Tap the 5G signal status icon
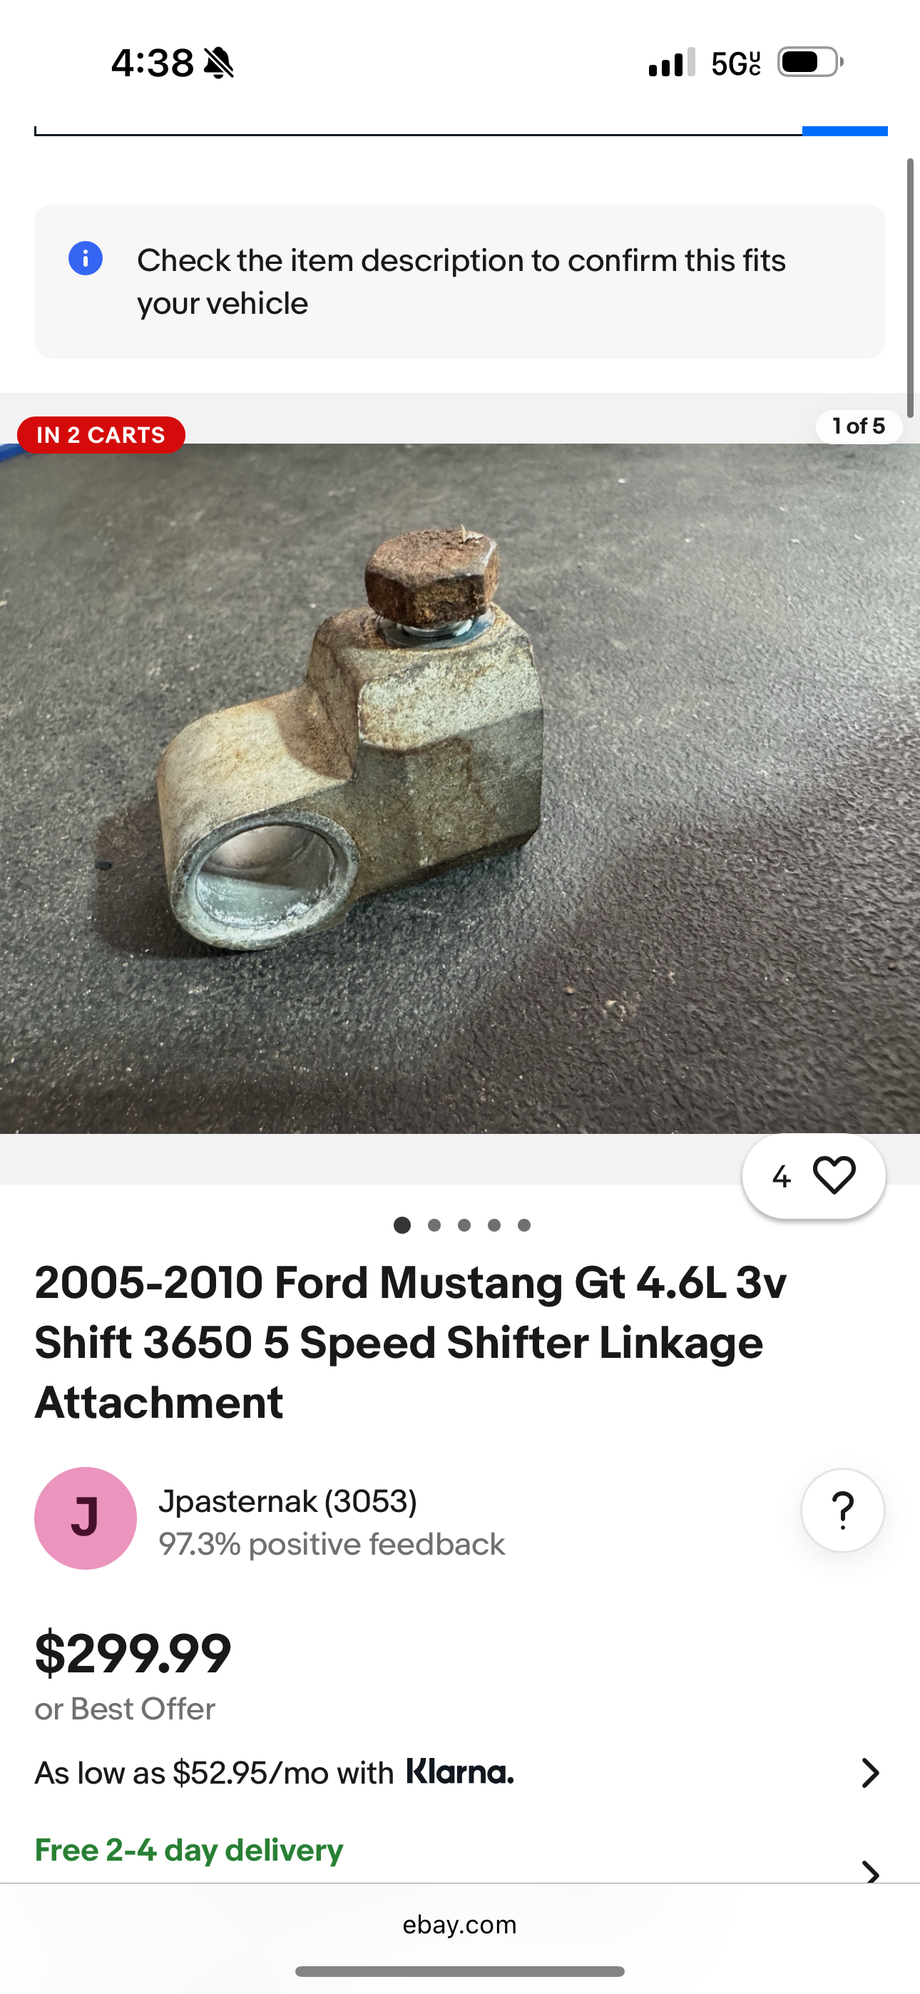 coord(736,64)
